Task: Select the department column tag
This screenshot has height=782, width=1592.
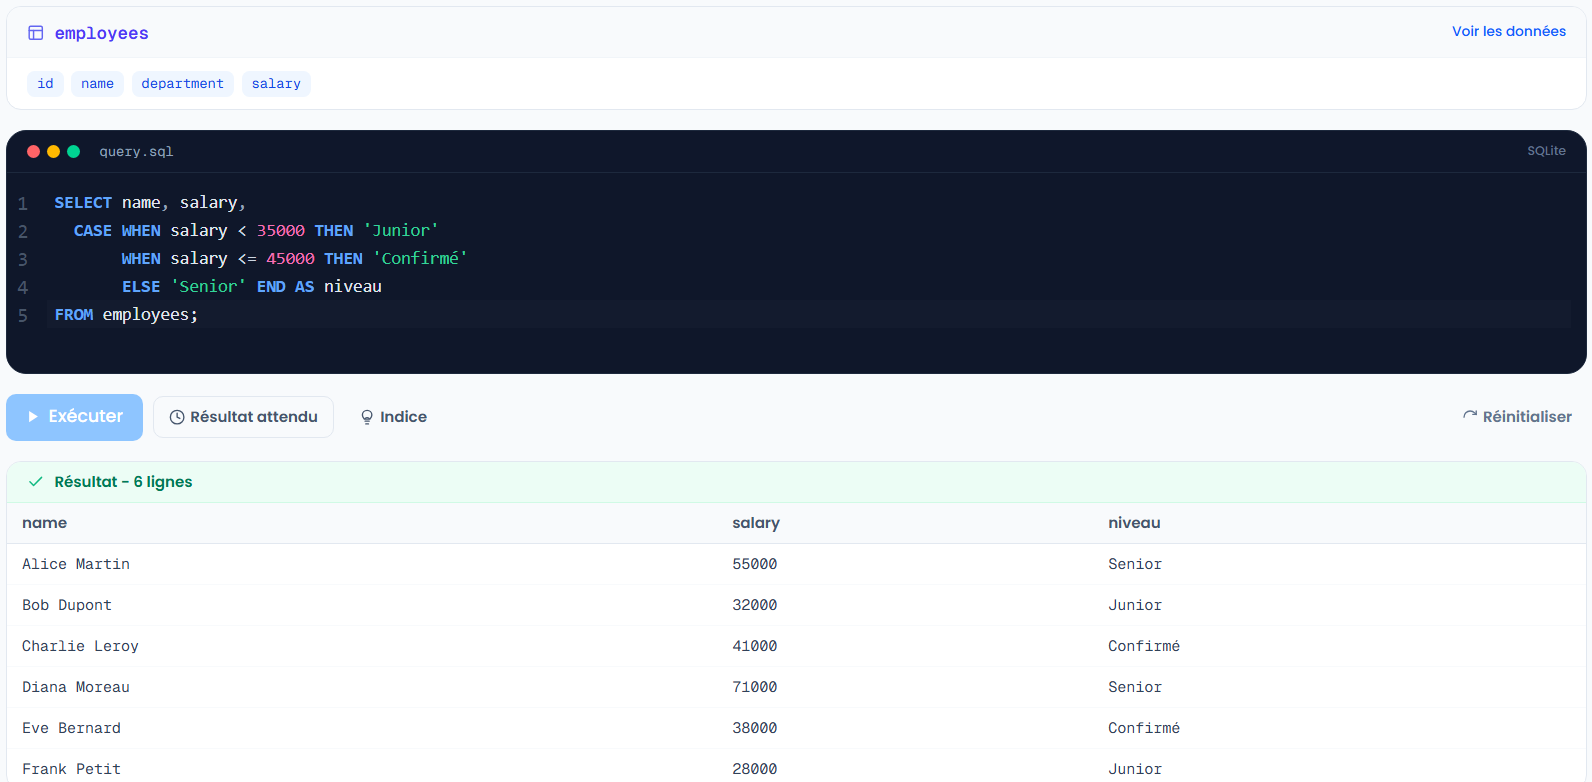Action: coord(183,84)
